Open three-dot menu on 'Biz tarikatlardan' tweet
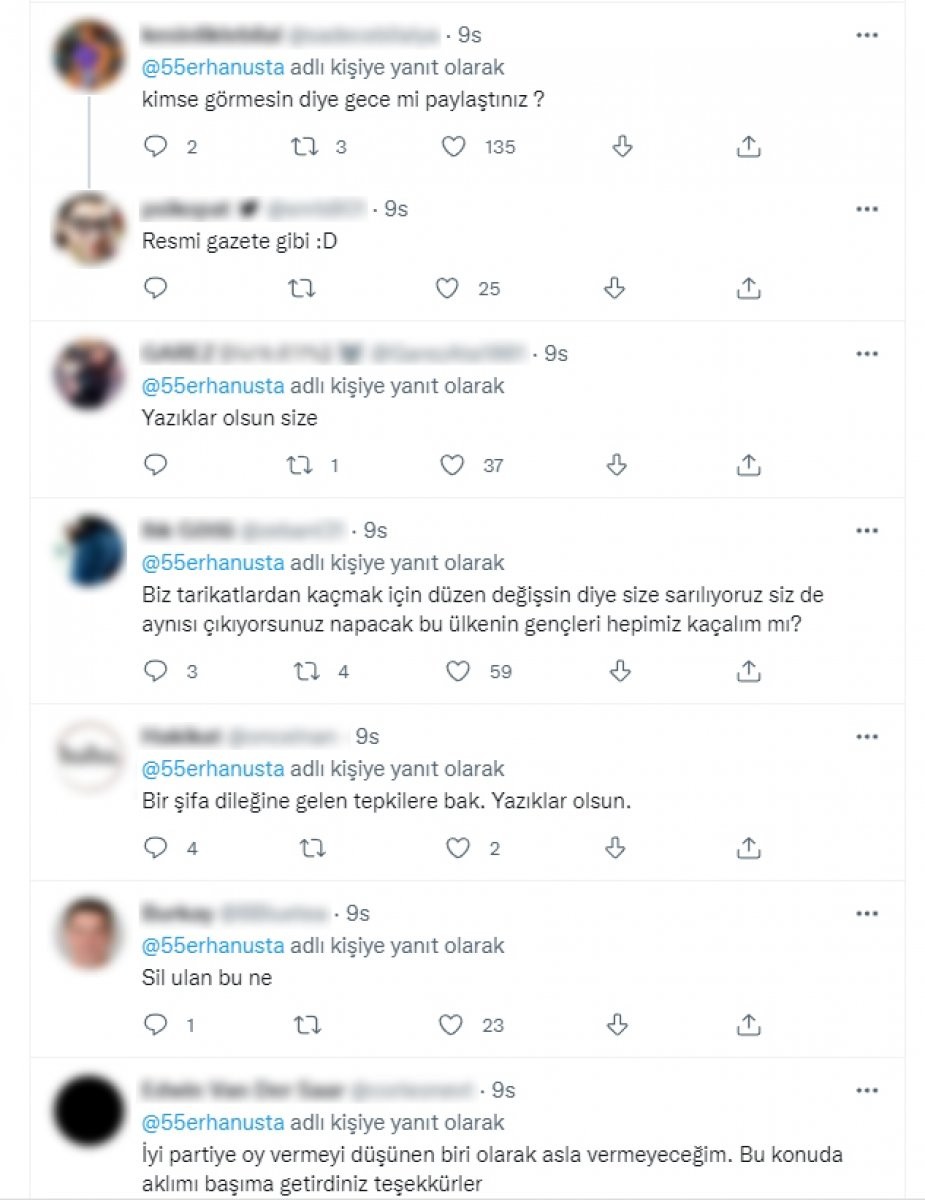The width and height of the screenshot is (925, 1200). tap(867, 530)
